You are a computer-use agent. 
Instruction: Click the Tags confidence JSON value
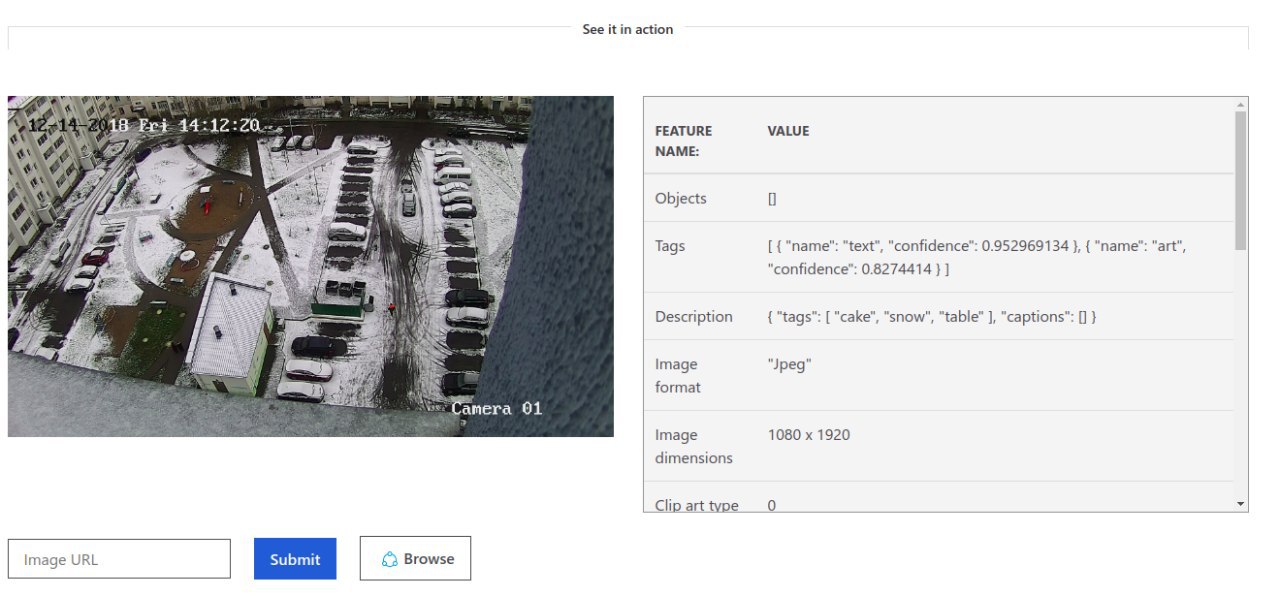975,257
